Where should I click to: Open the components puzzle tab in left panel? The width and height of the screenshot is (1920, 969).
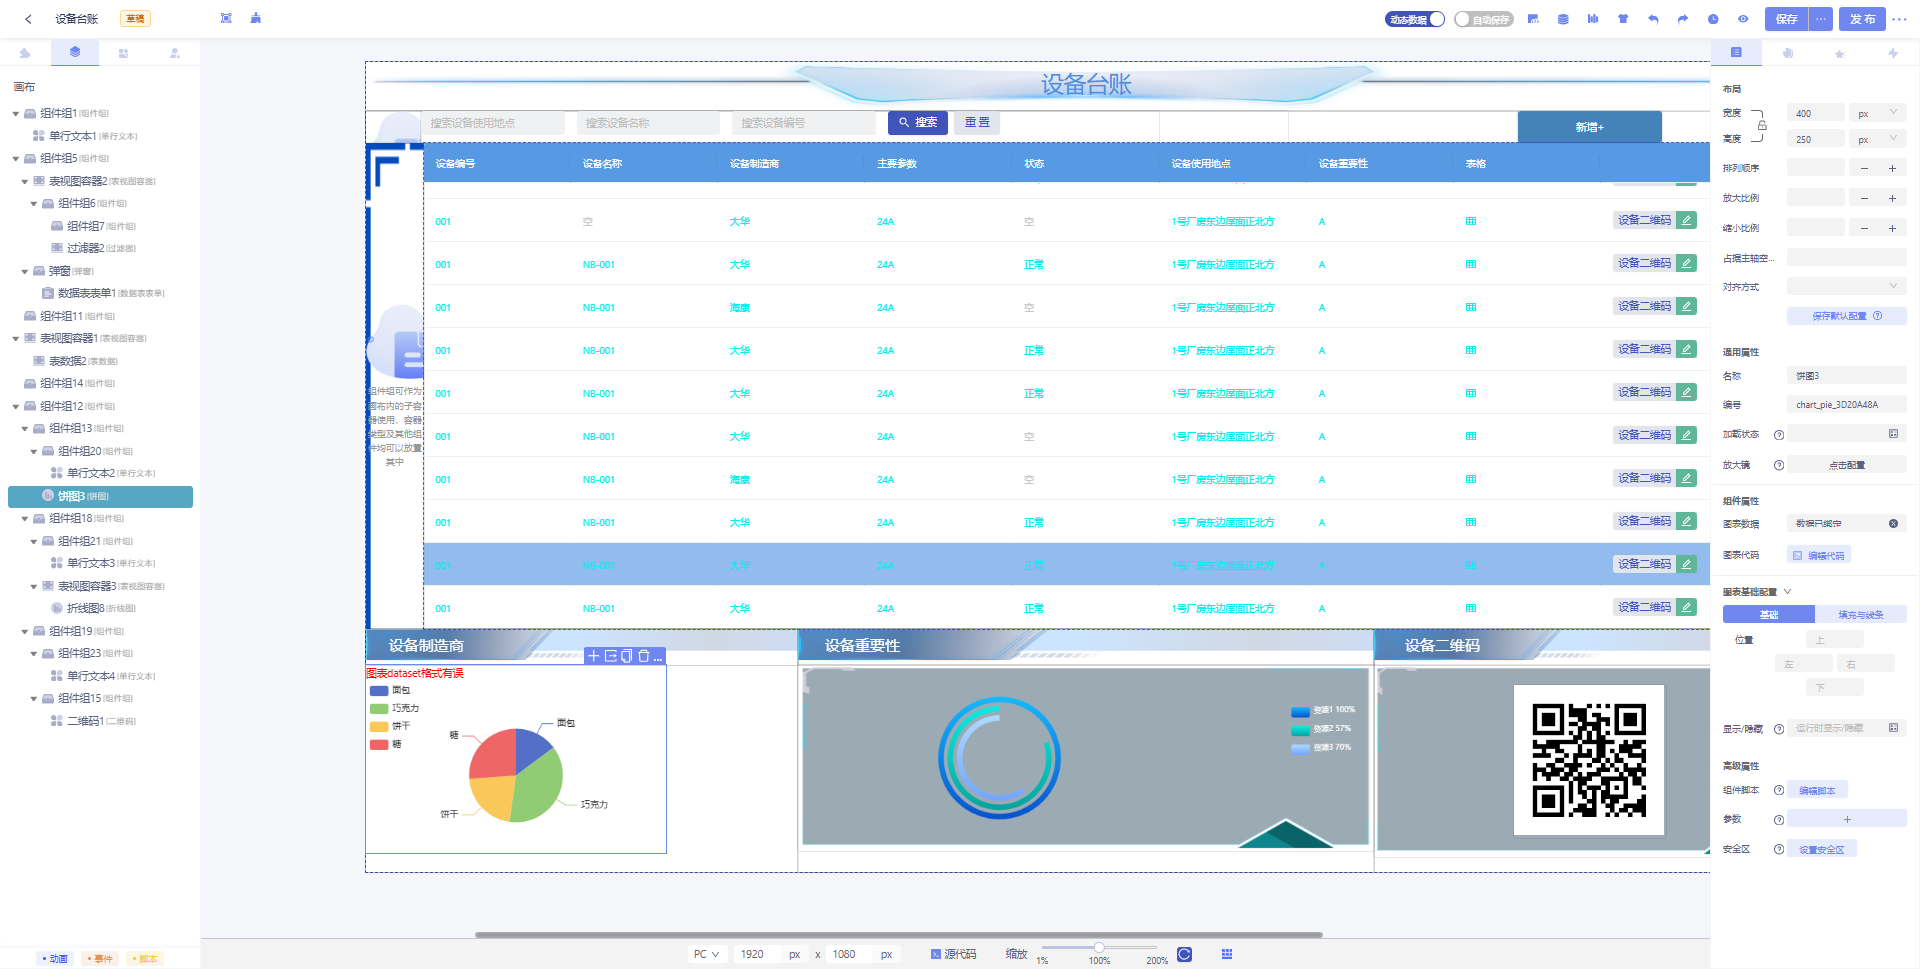tap(25, 53)
